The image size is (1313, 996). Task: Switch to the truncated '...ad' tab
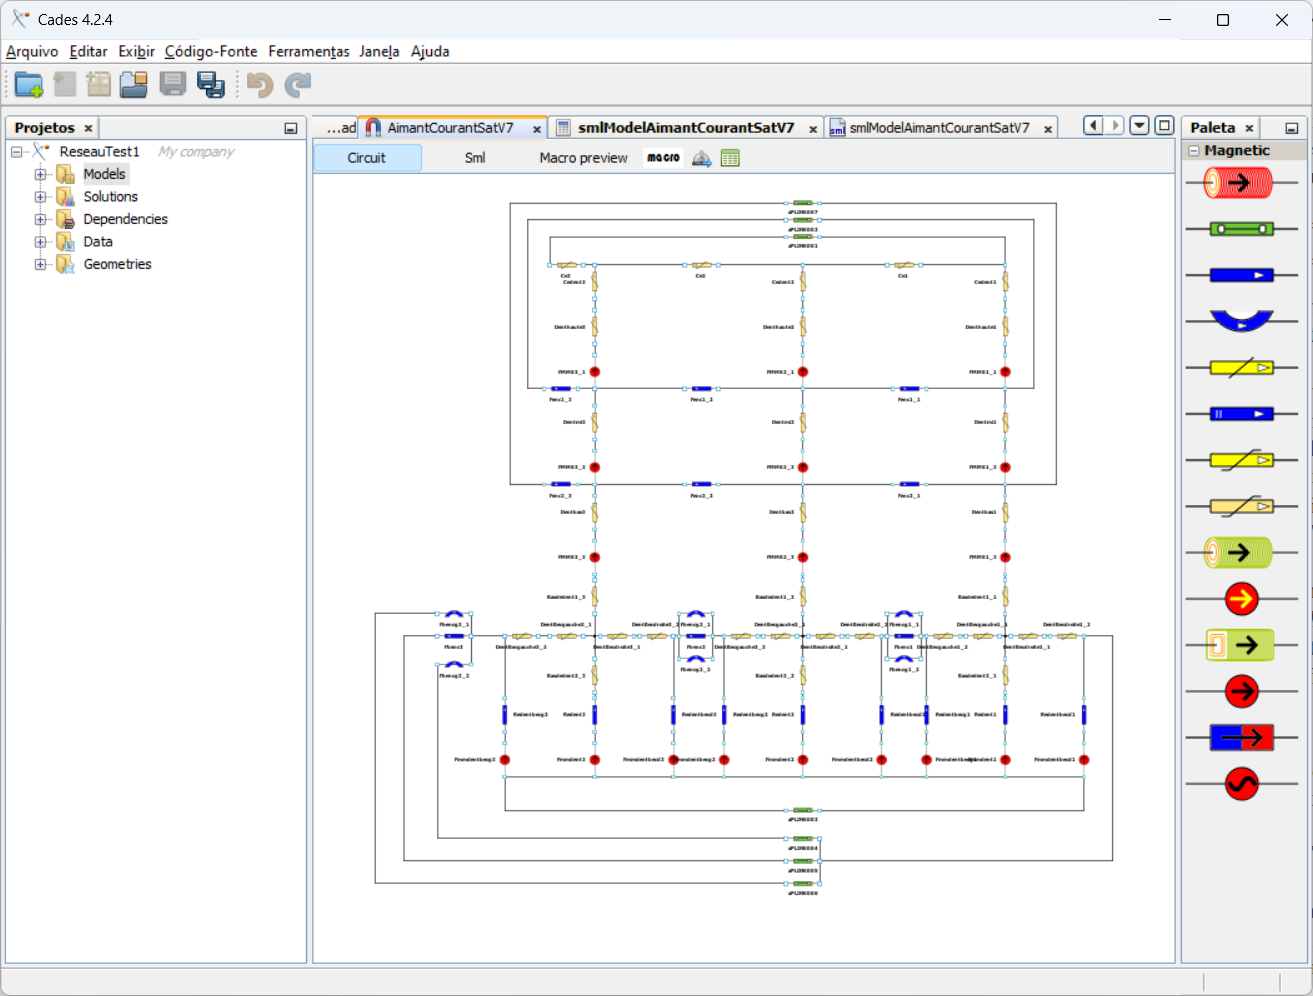[340, 128]
